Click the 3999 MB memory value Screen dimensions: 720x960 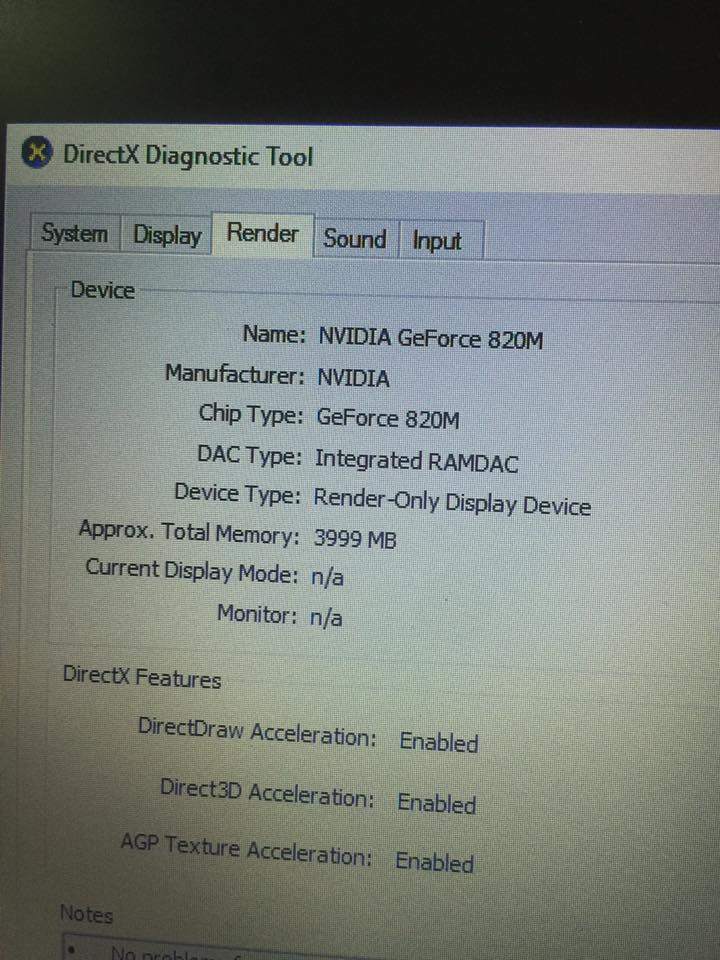pyautogui.click(x=355, y=539)
